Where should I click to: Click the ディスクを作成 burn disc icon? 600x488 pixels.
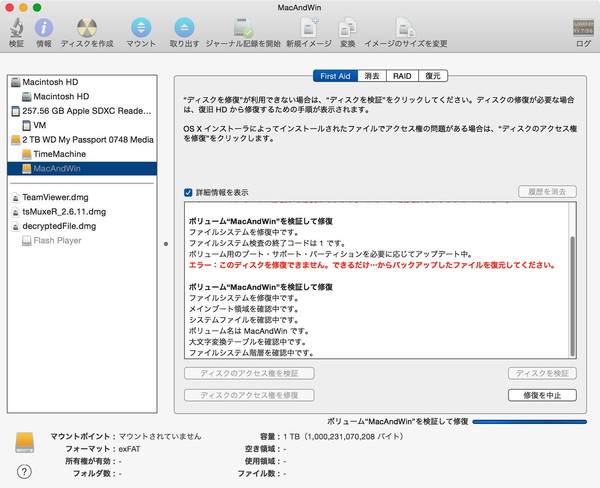(x=87, y=28)
